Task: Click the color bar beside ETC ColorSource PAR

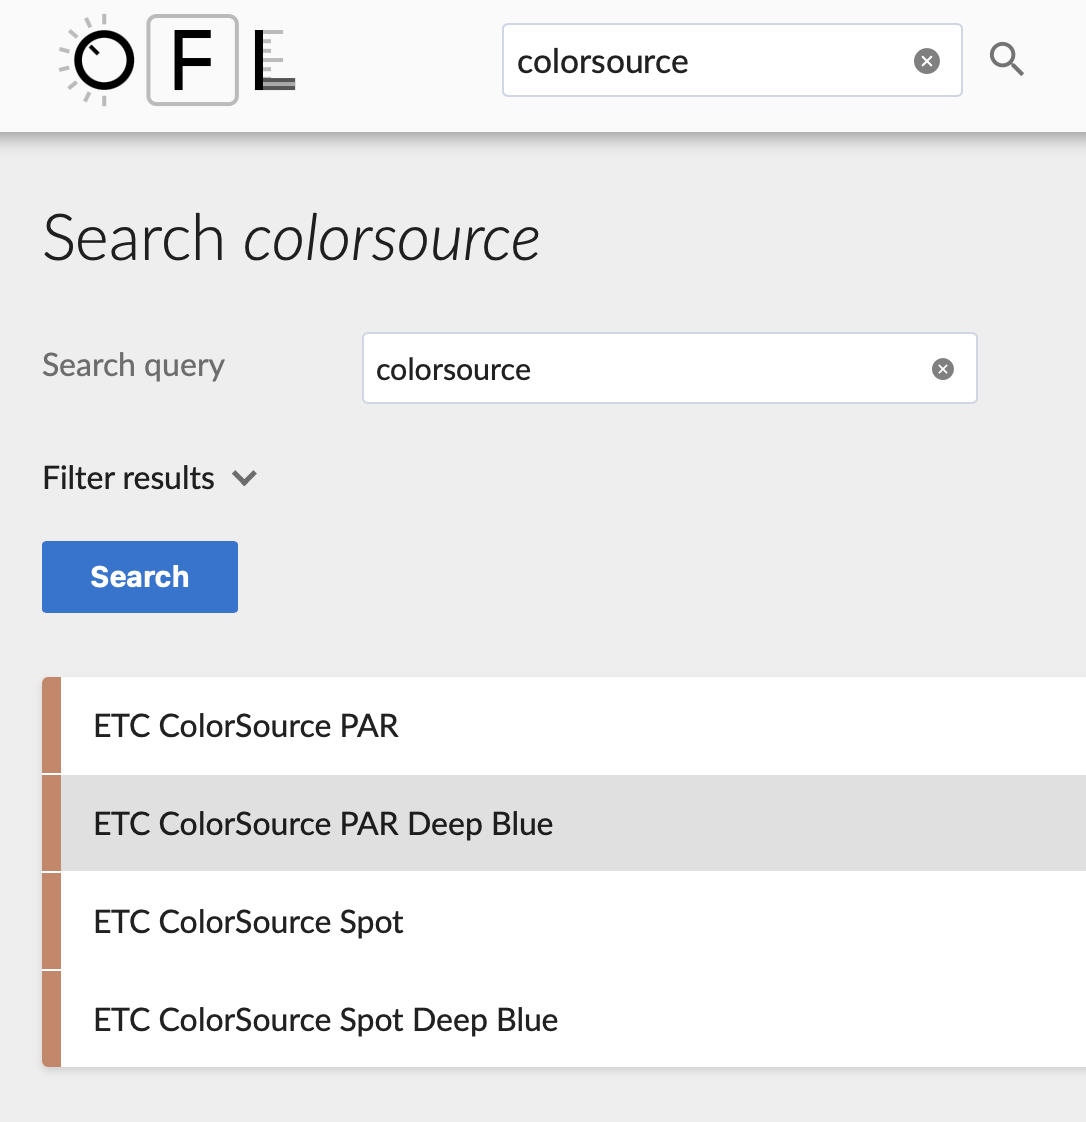Action: [x=52, y=726]
